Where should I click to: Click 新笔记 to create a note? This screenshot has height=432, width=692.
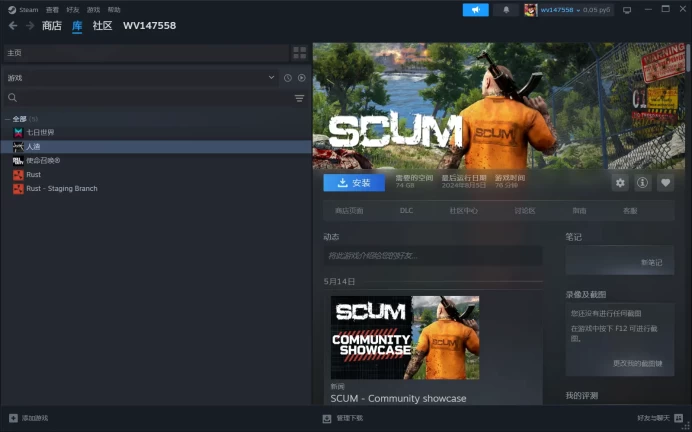[x=651, y=263]
